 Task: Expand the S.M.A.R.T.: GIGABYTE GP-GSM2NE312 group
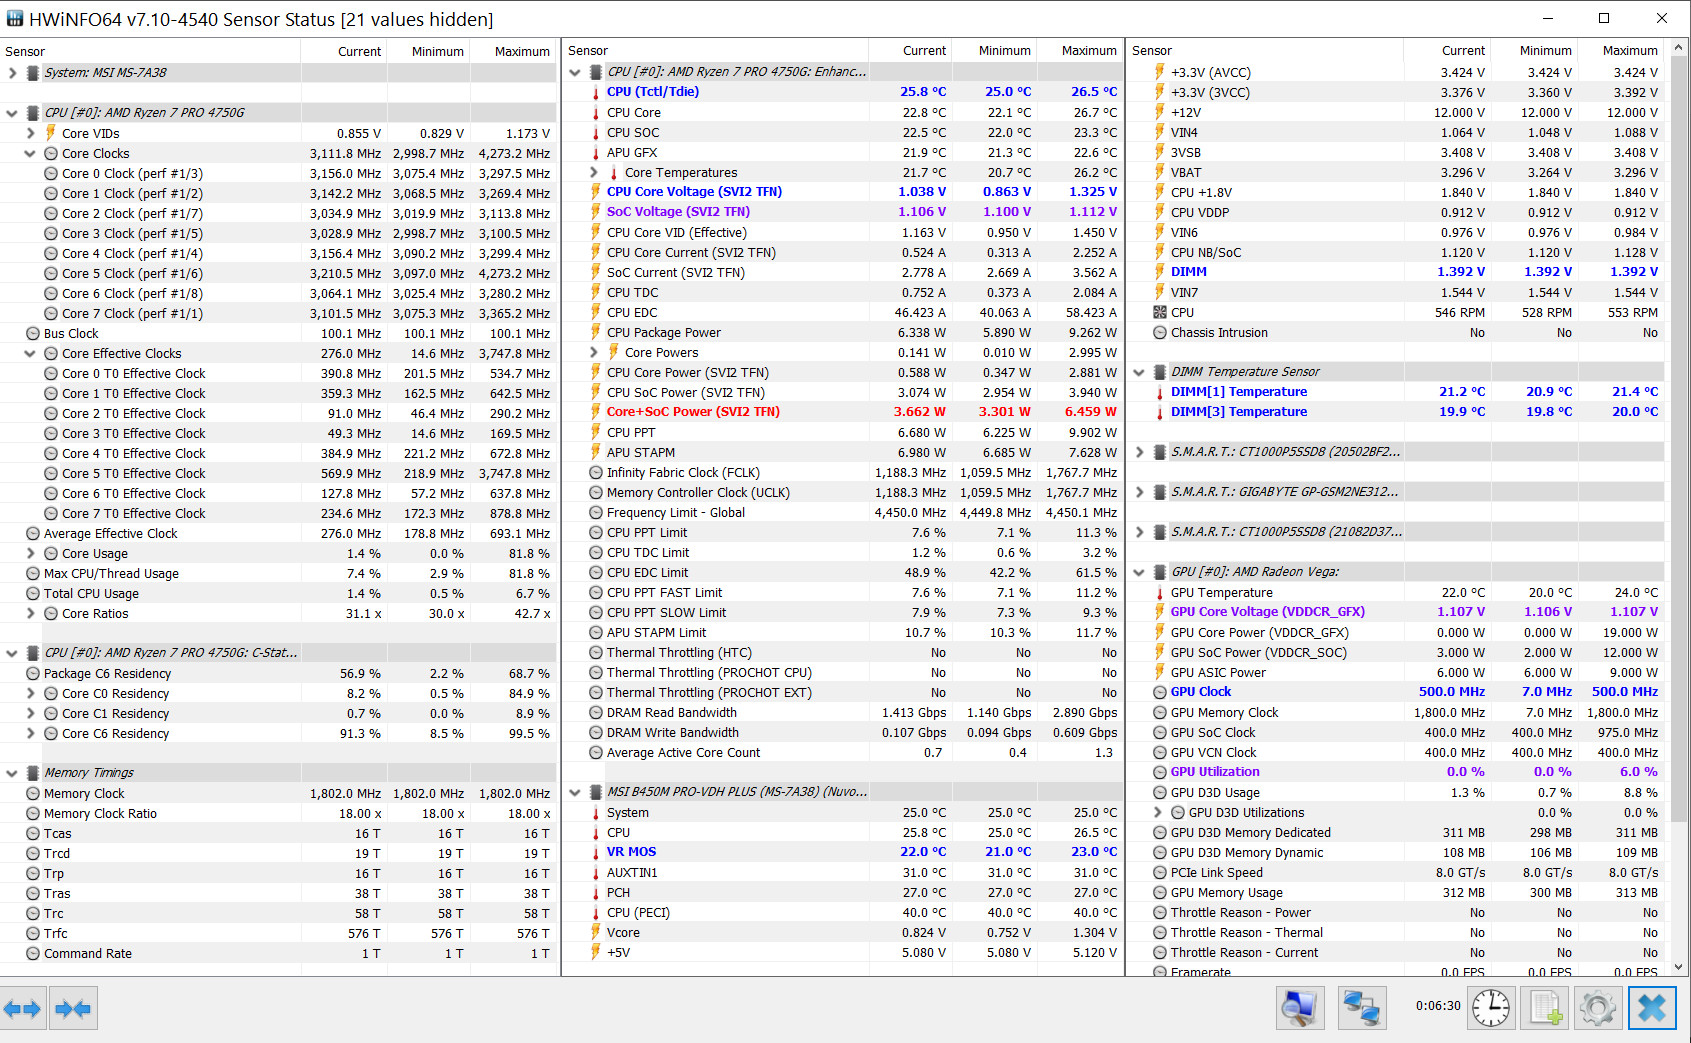click(1139, 492)
